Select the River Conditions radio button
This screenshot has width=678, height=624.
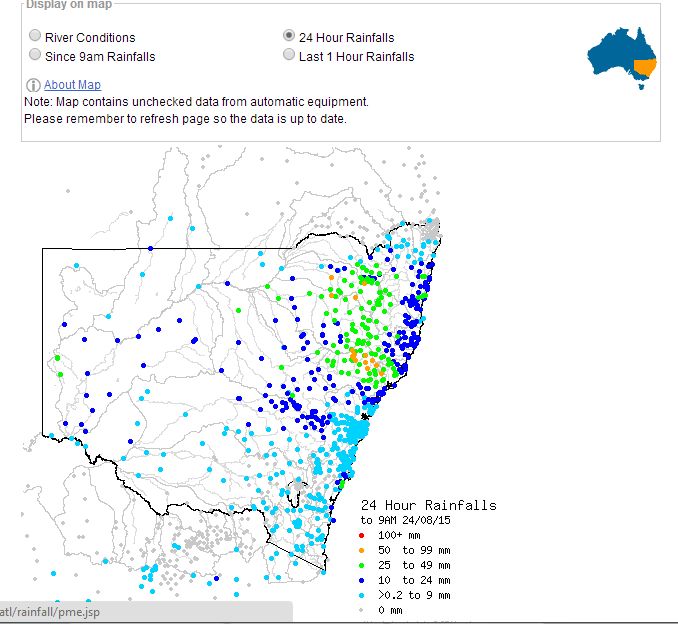click(36, 38)
